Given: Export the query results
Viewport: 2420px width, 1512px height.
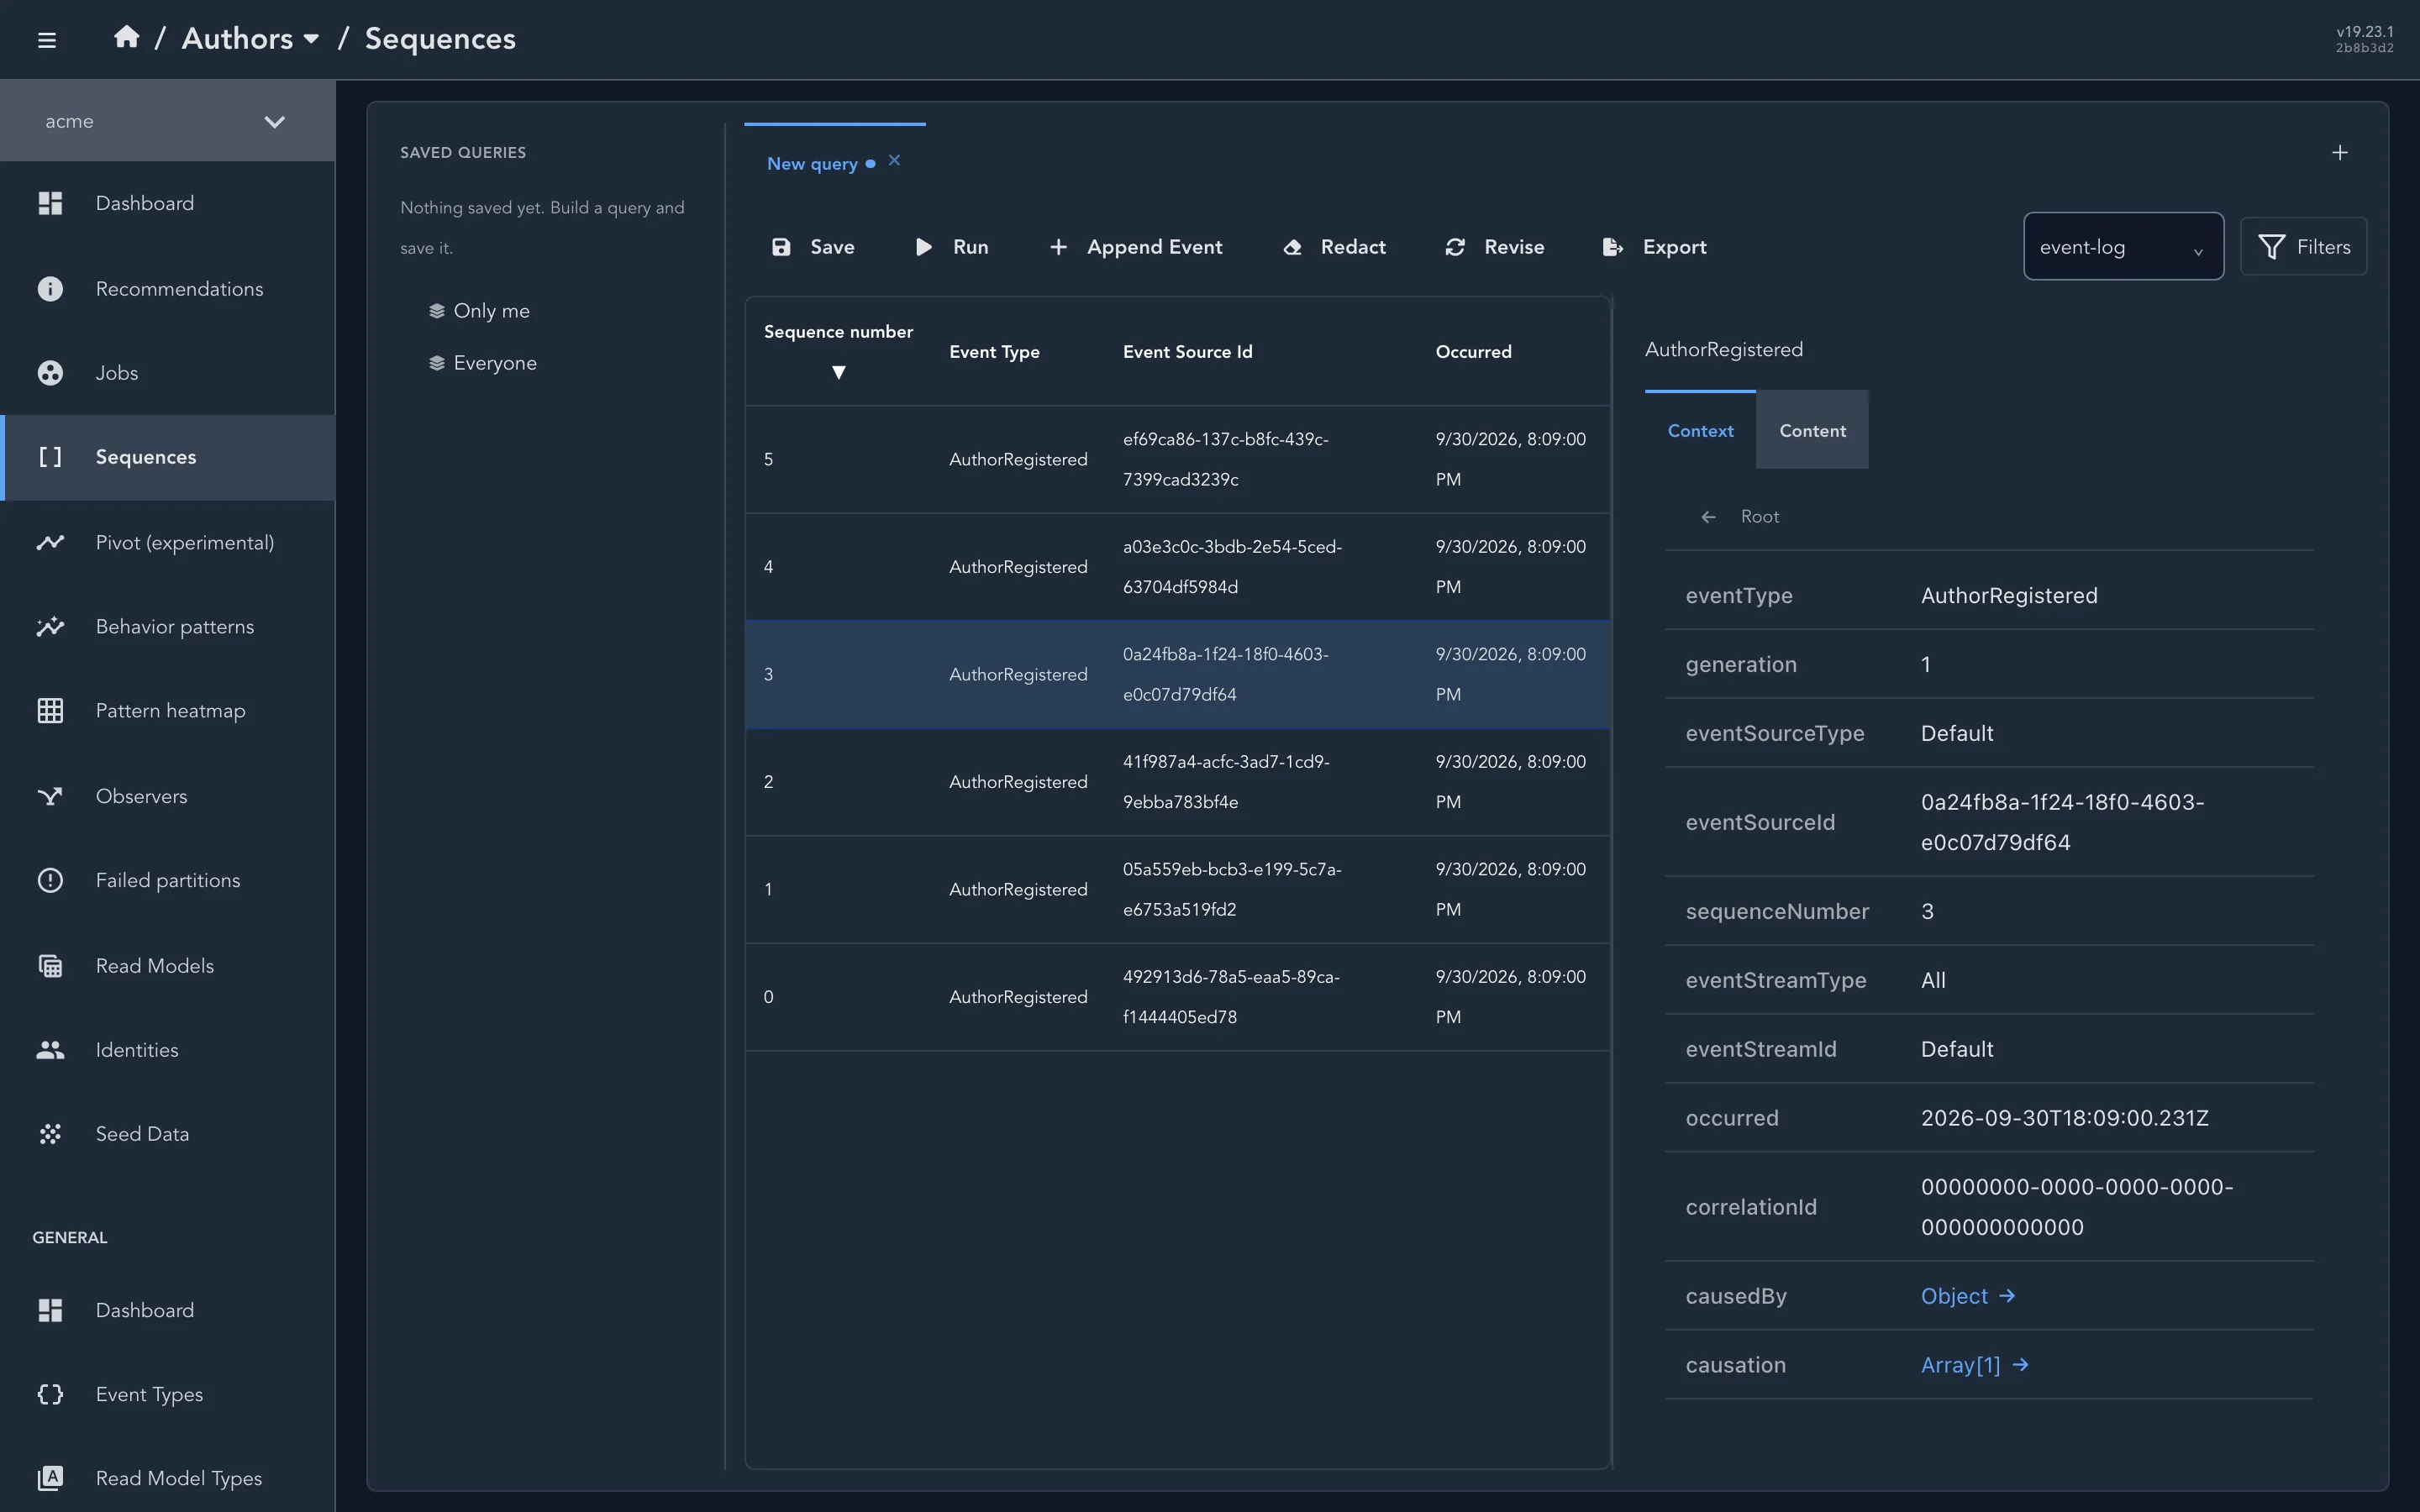Looking at the screenshot, I should pos(1655,247).
